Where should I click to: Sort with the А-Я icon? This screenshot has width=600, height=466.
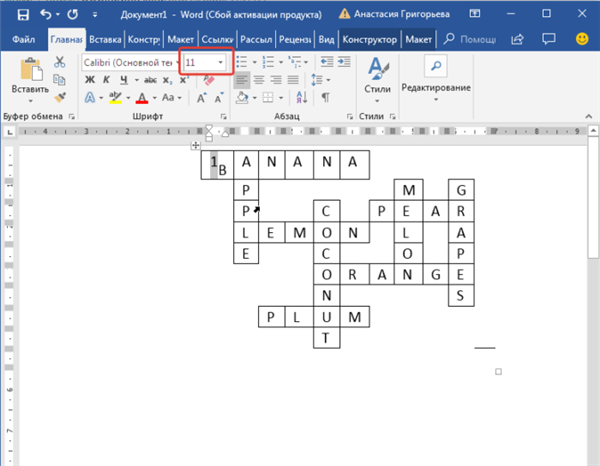click(302, 98)
